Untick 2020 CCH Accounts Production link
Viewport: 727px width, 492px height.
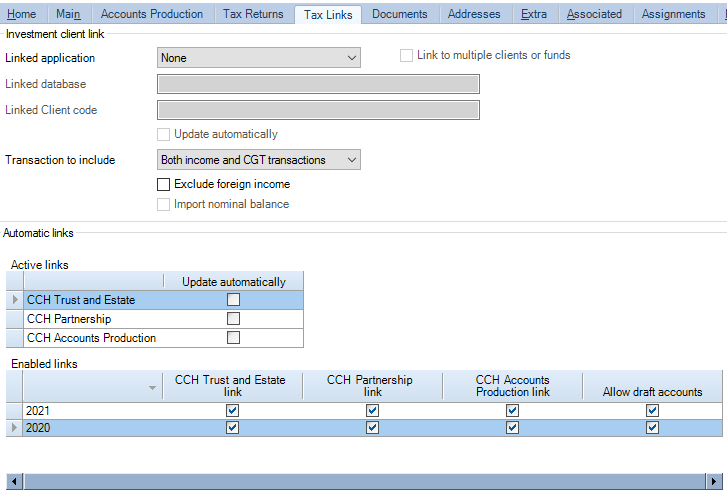point(512,428)
